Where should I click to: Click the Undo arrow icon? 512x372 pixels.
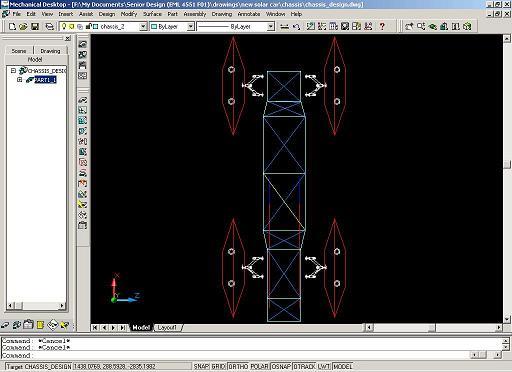296,26
